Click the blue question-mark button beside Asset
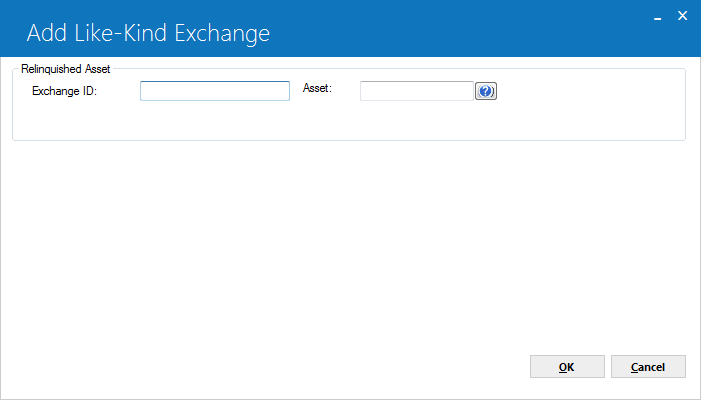This screenshot has width=701, height=400. coord(486,91)
